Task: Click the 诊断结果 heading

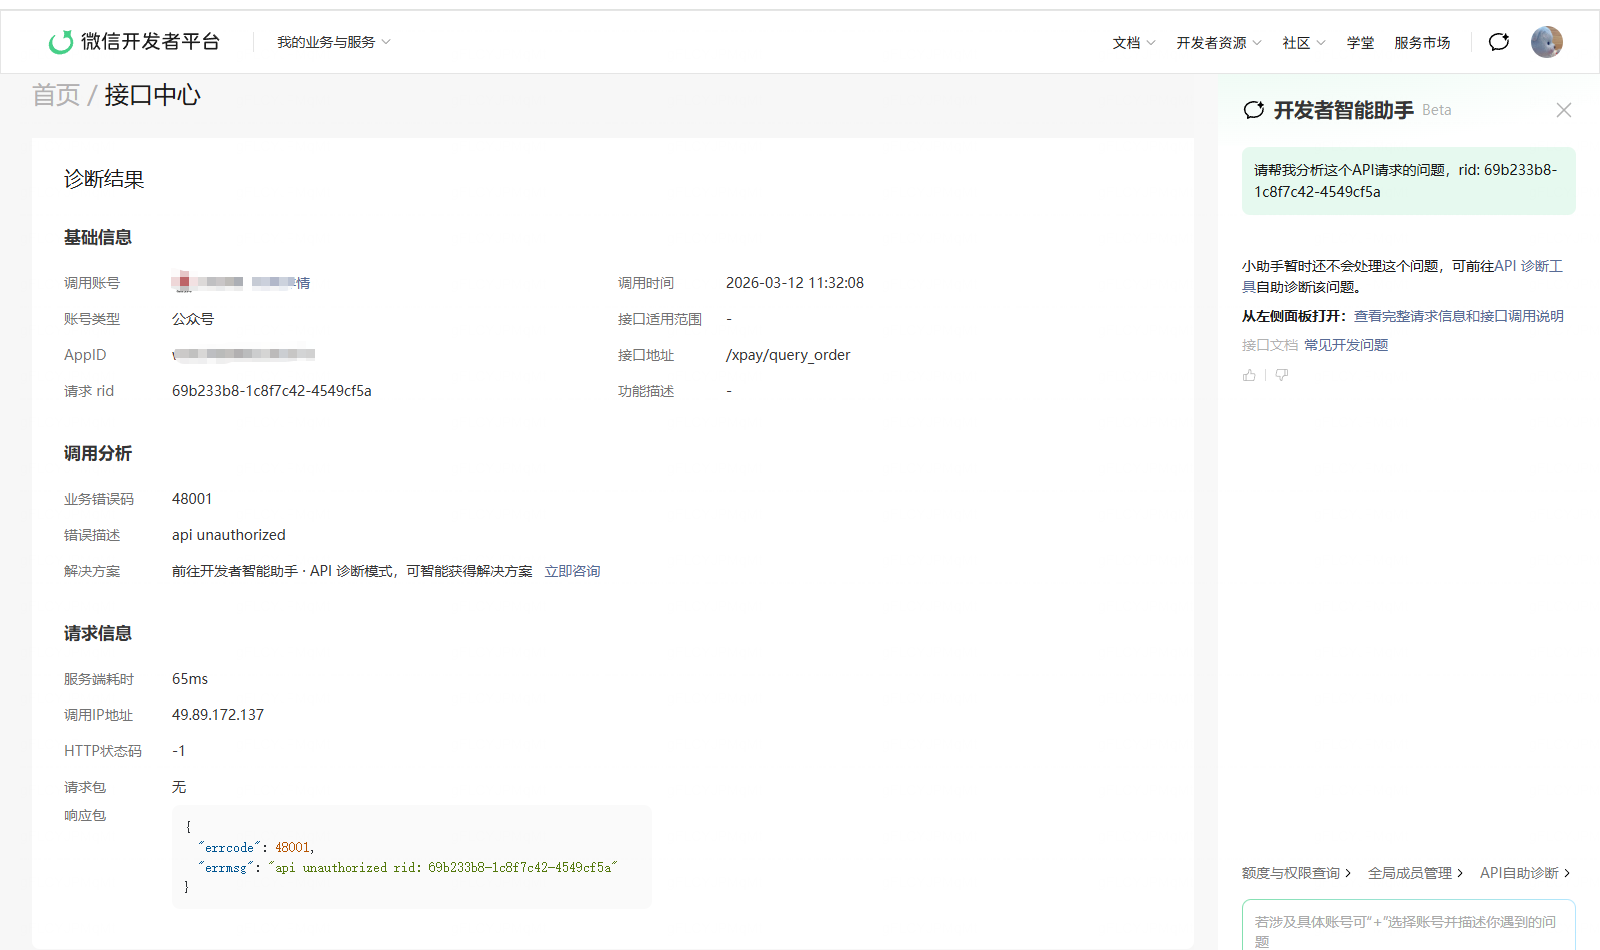Action: click(x=104, y=179)
